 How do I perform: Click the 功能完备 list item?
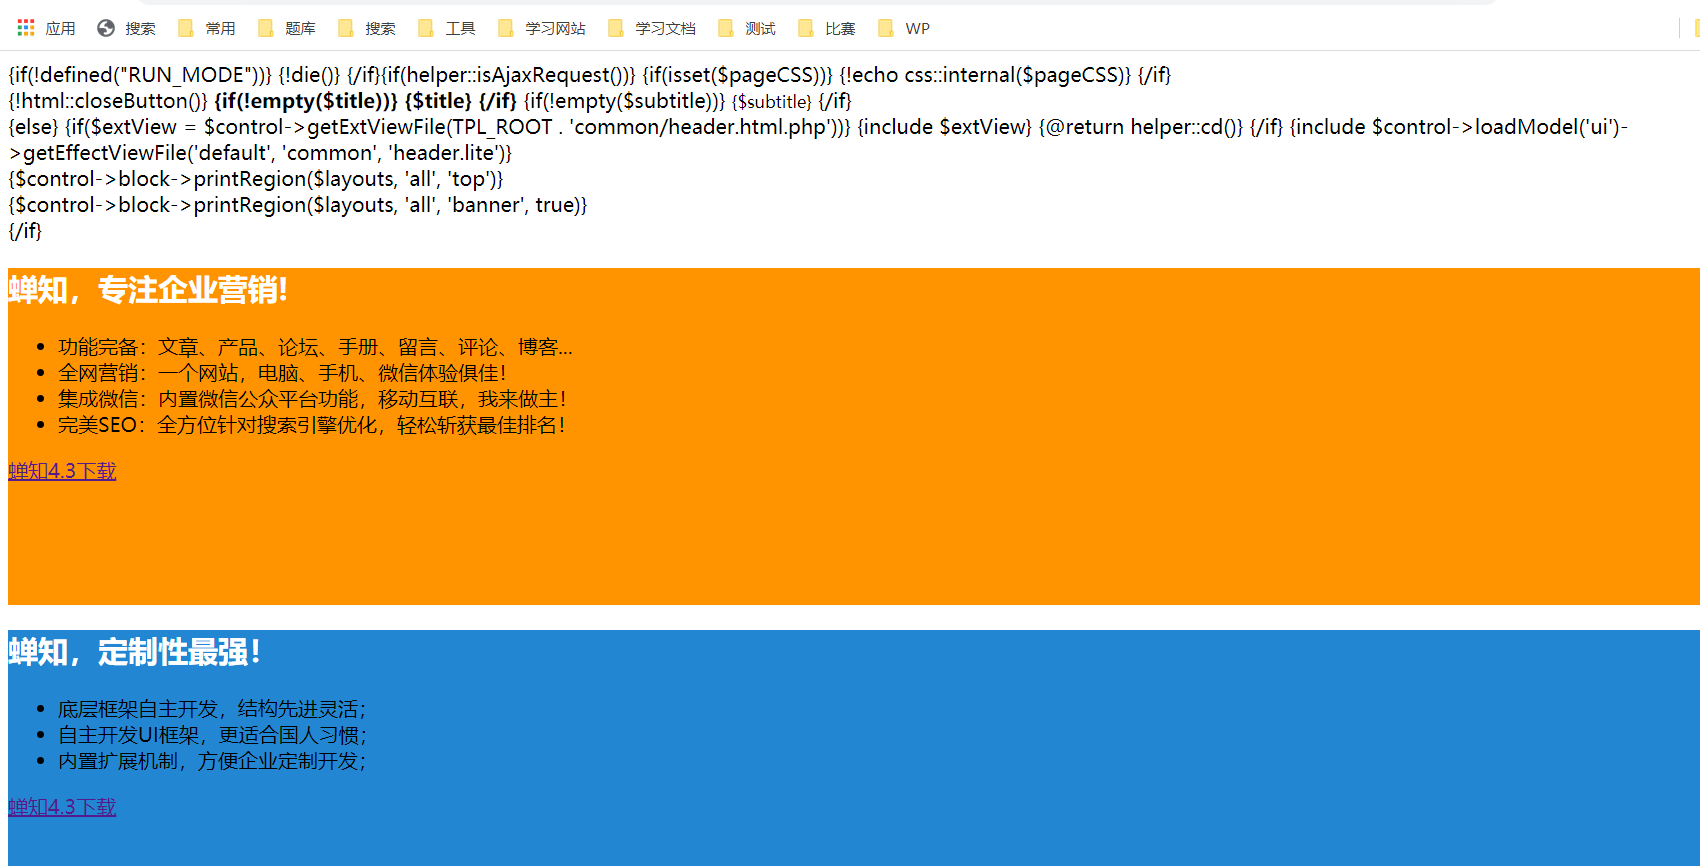pos(315,347)
